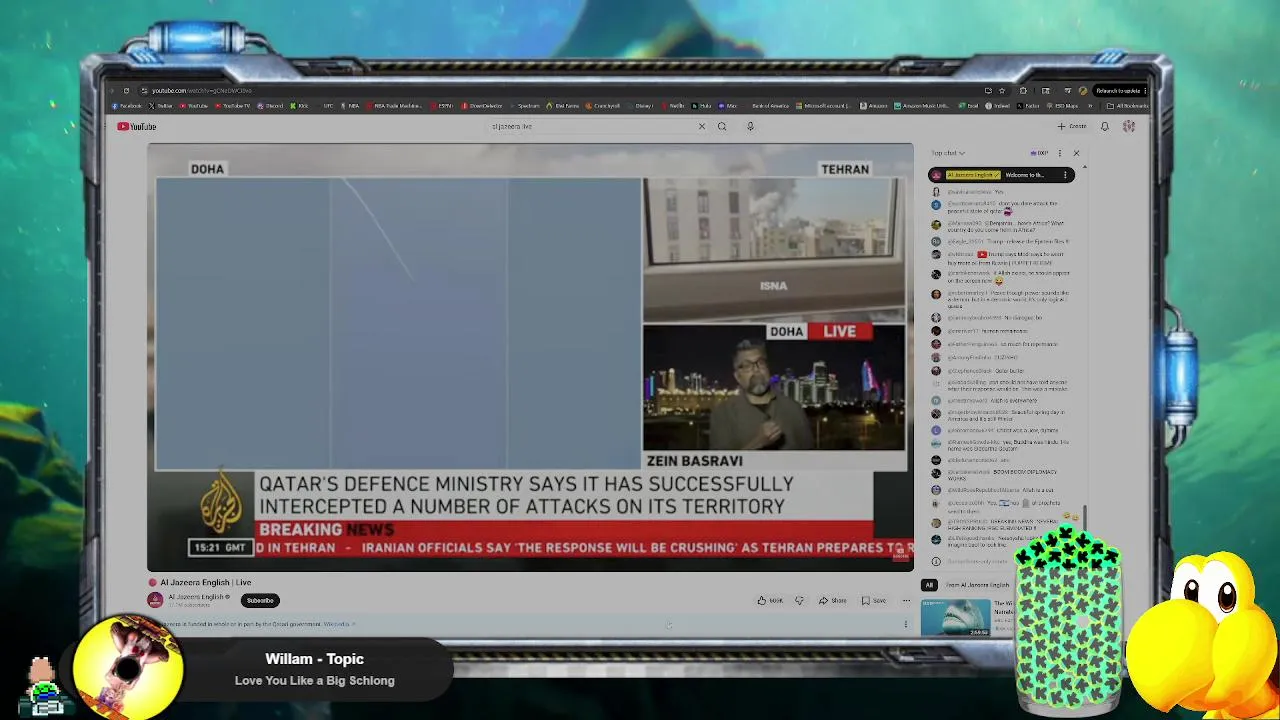Screen dimensions: 1280x720
Task: Open the All Bookmarks folder
Action: [1127, 106]
